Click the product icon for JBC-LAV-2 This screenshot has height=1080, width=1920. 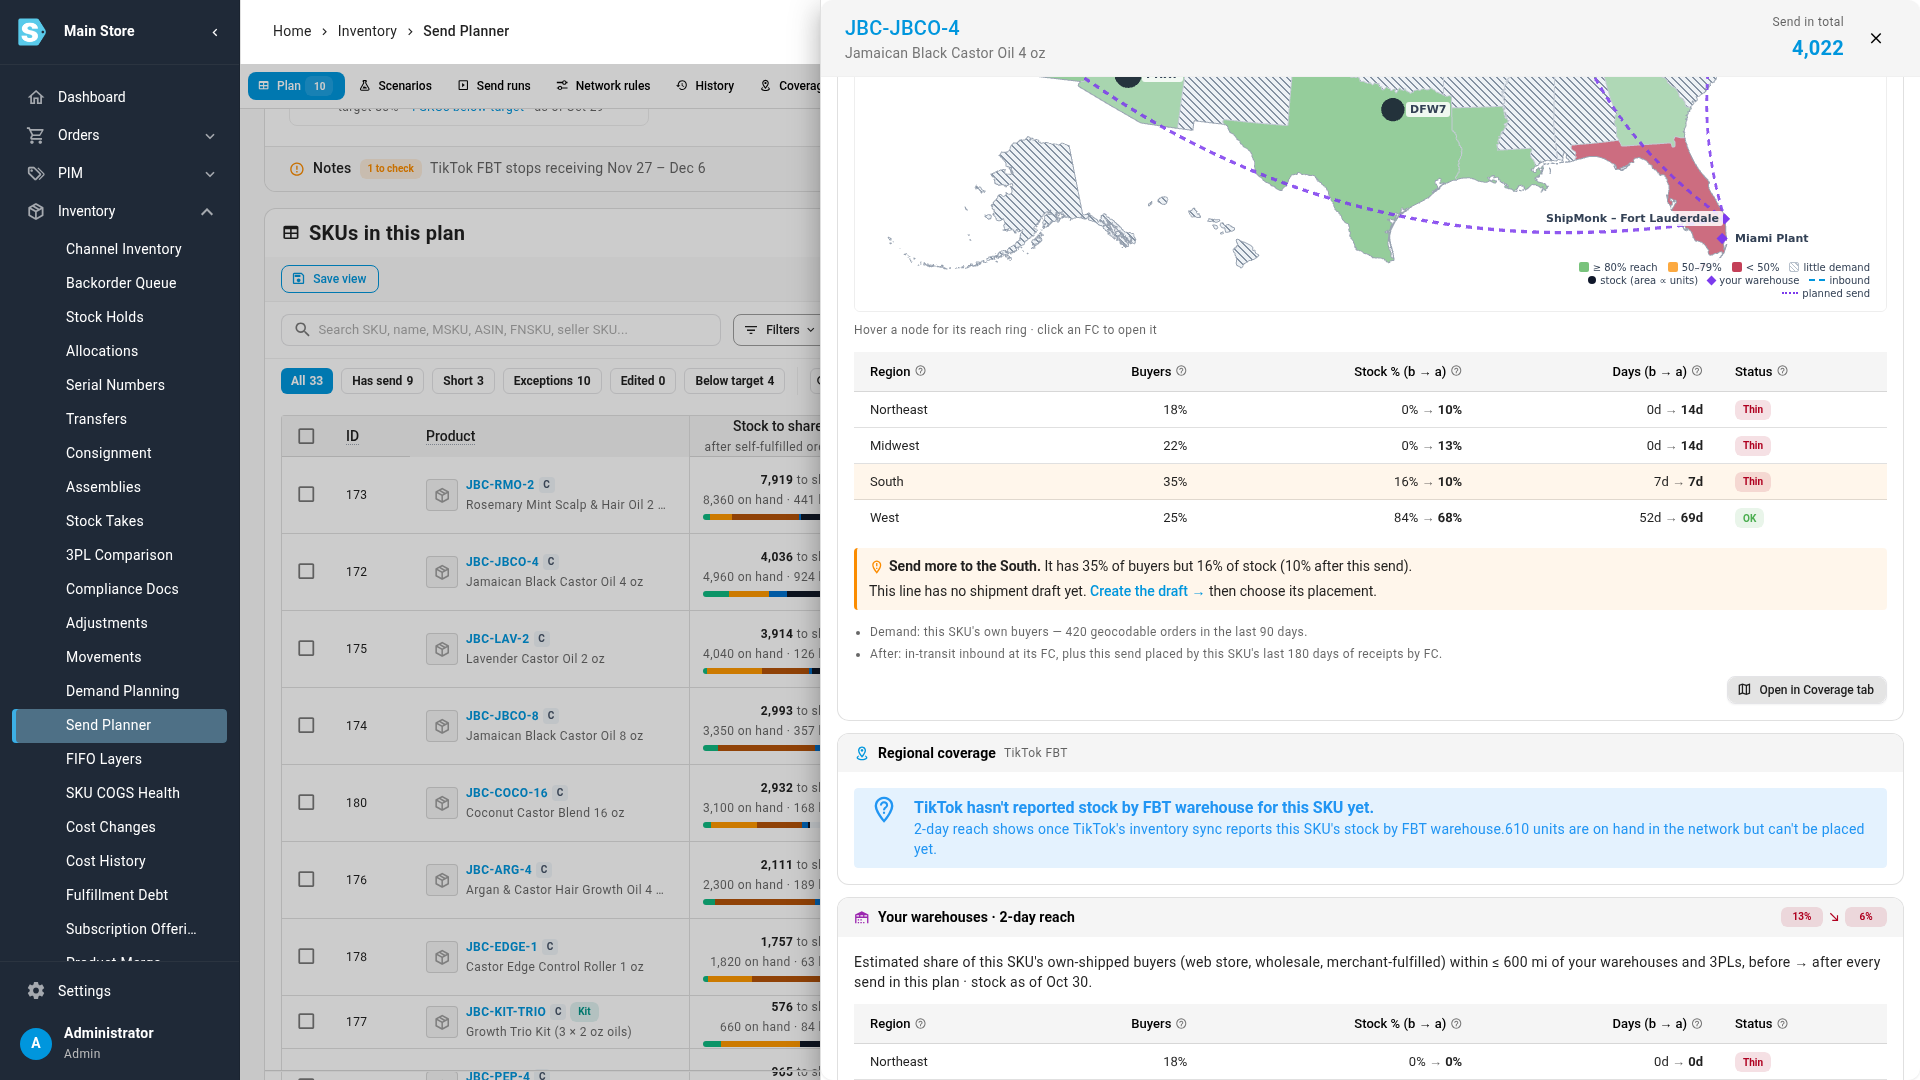click(442, 649)
